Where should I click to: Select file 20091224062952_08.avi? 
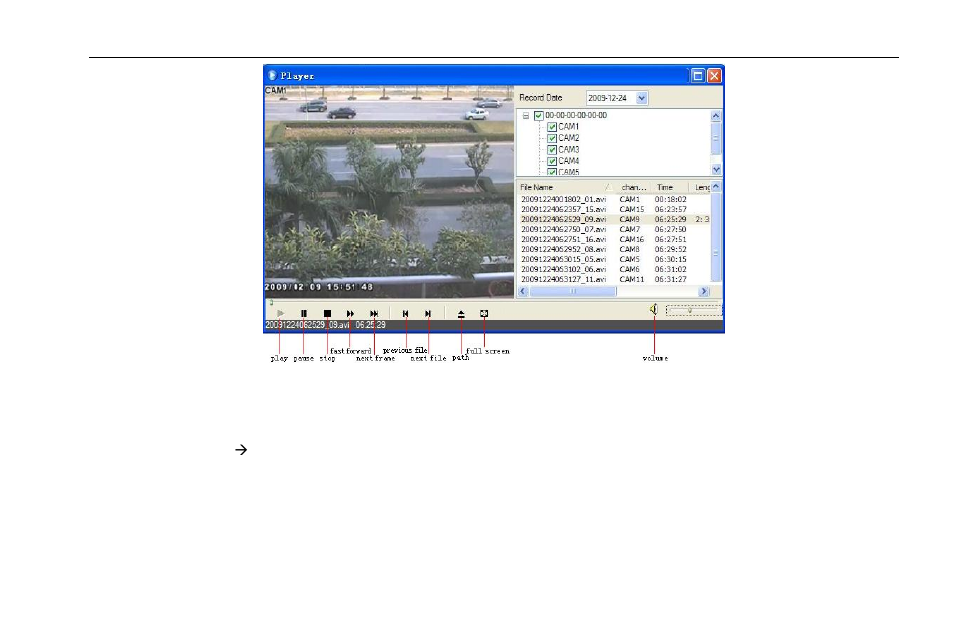(x=563, y=250)
